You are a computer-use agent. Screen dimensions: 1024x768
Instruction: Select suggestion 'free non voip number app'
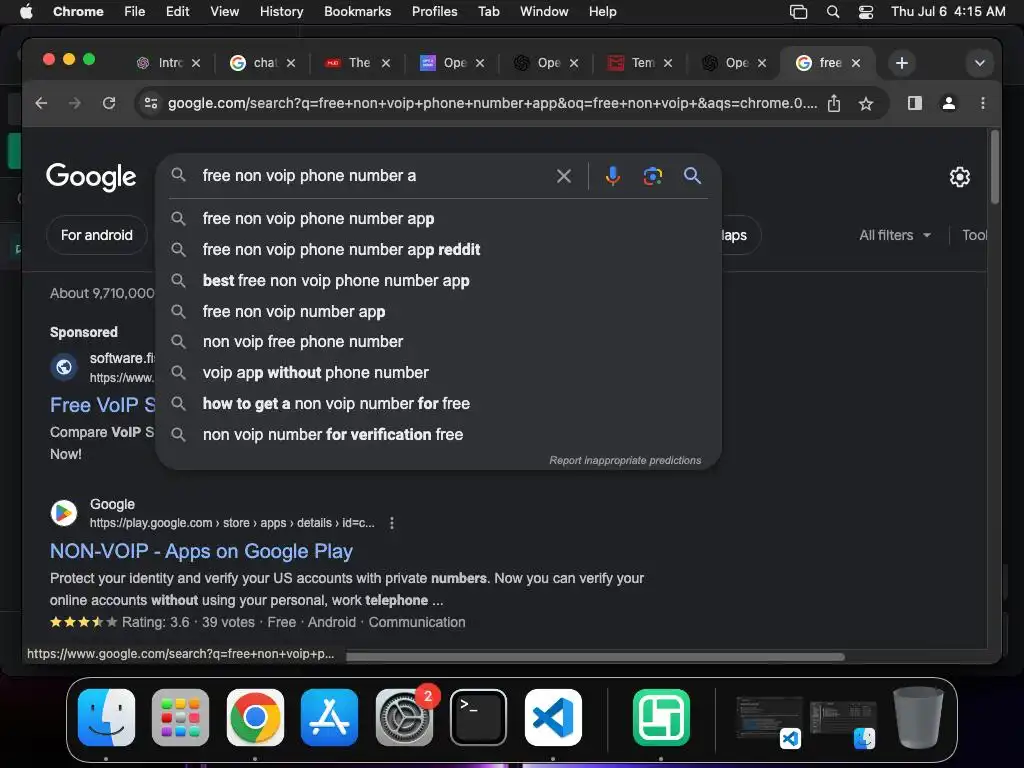(438, 312)
